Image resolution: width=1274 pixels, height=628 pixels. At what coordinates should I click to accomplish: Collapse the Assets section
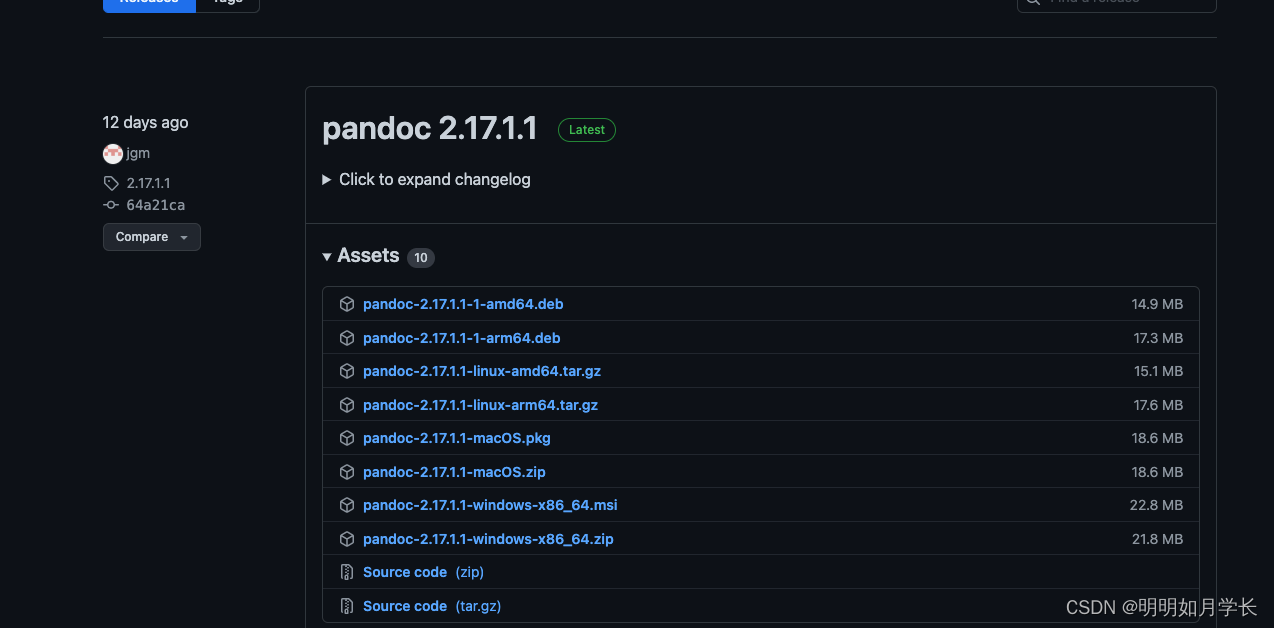tap(327, 257)
